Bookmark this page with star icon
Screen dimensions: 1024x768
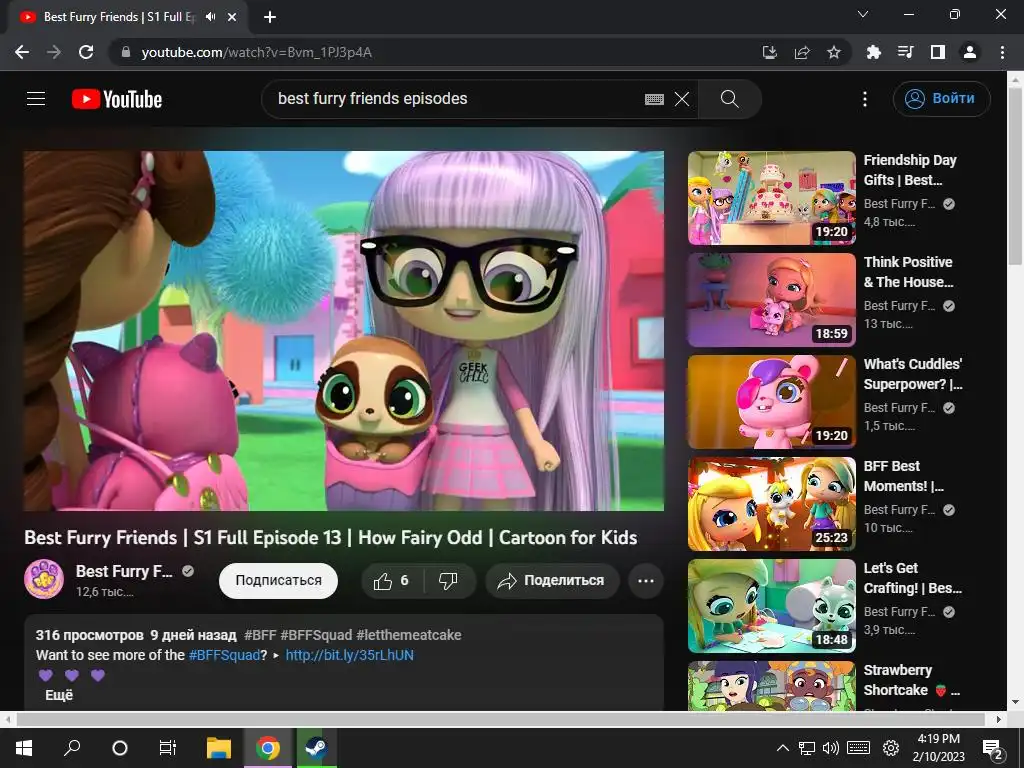click(834, 52)
